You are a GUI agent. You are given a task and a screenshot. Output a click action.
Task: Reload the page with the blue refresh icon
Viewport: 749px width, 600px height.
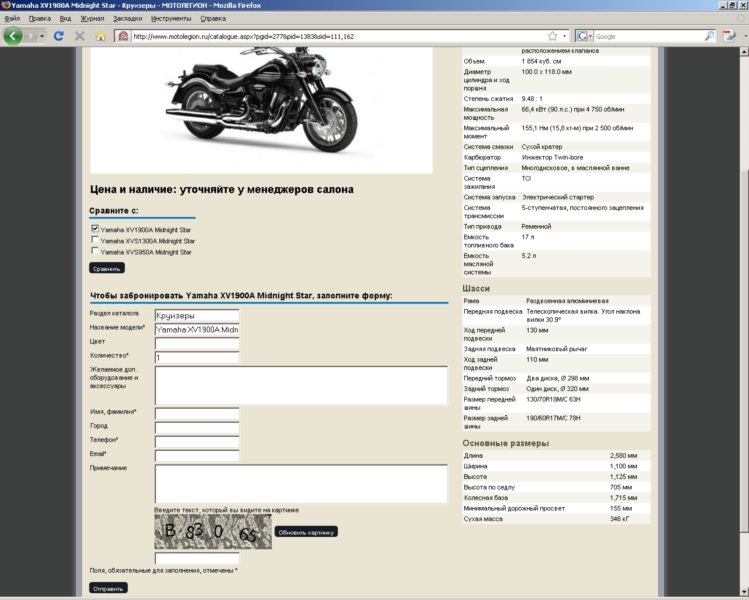(x=59, y=36)
